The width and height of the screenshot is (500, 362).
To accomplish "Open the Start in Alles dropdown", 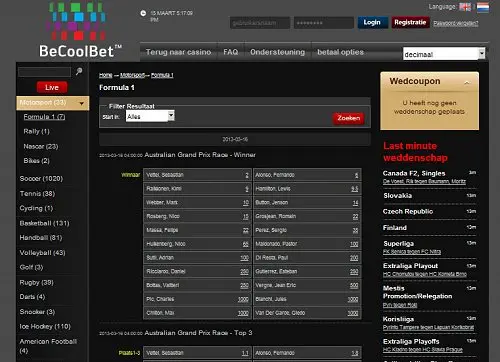I will click(150, 116).
